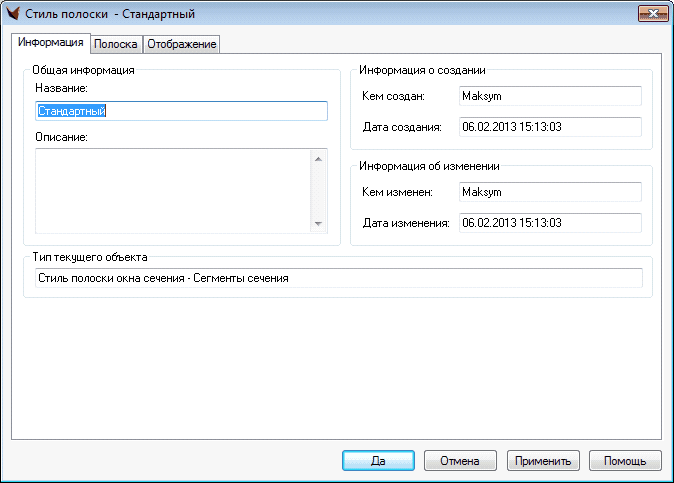Click the Дата изменения field
Screen dimensions: 674x483
tap(548, 223)
